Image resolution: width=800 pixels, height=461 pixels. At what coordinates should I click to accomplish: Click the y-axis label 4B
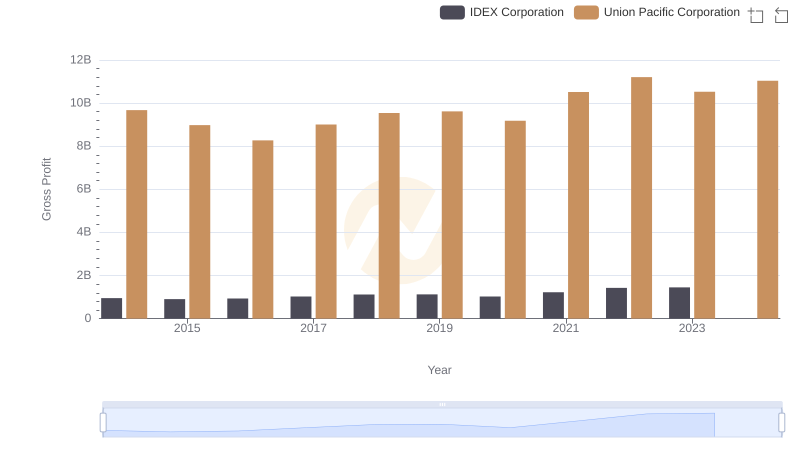(x=84, y=232)
